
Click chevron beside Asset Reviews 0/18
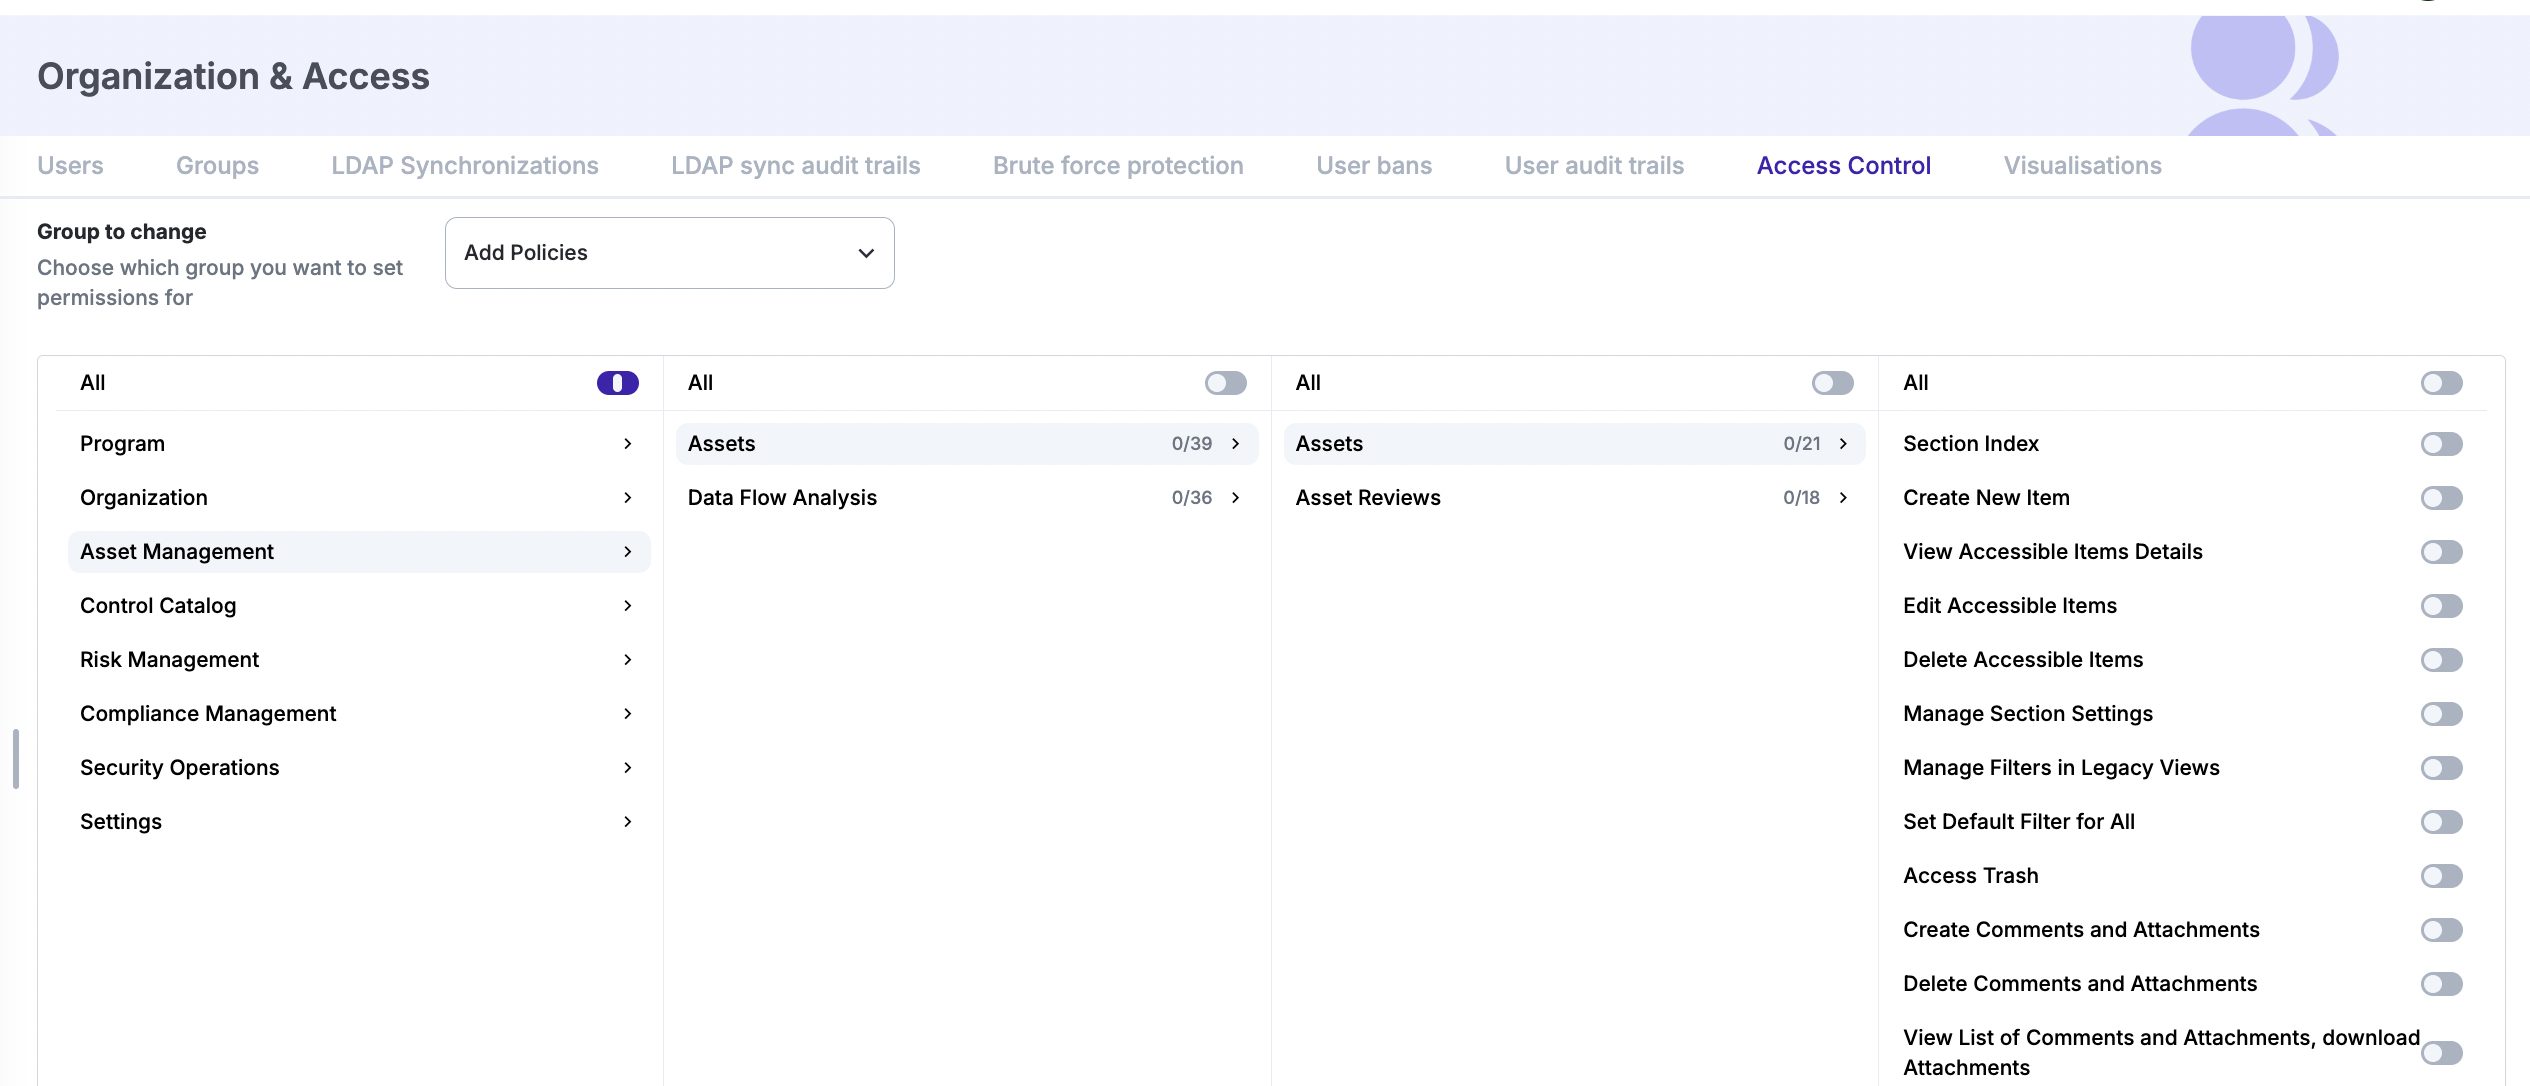[1843, 498]
